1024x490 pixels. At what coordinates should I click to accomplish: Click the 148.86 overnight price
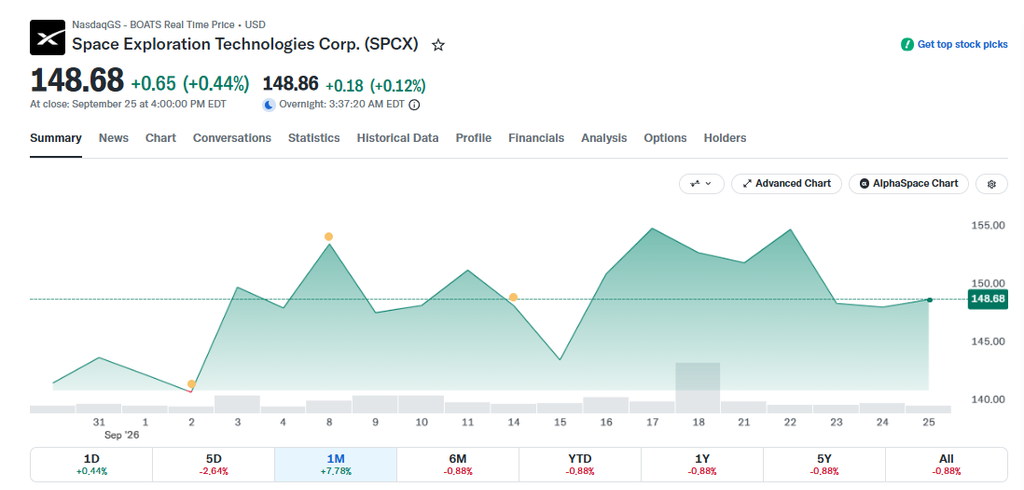coord(291,84)
